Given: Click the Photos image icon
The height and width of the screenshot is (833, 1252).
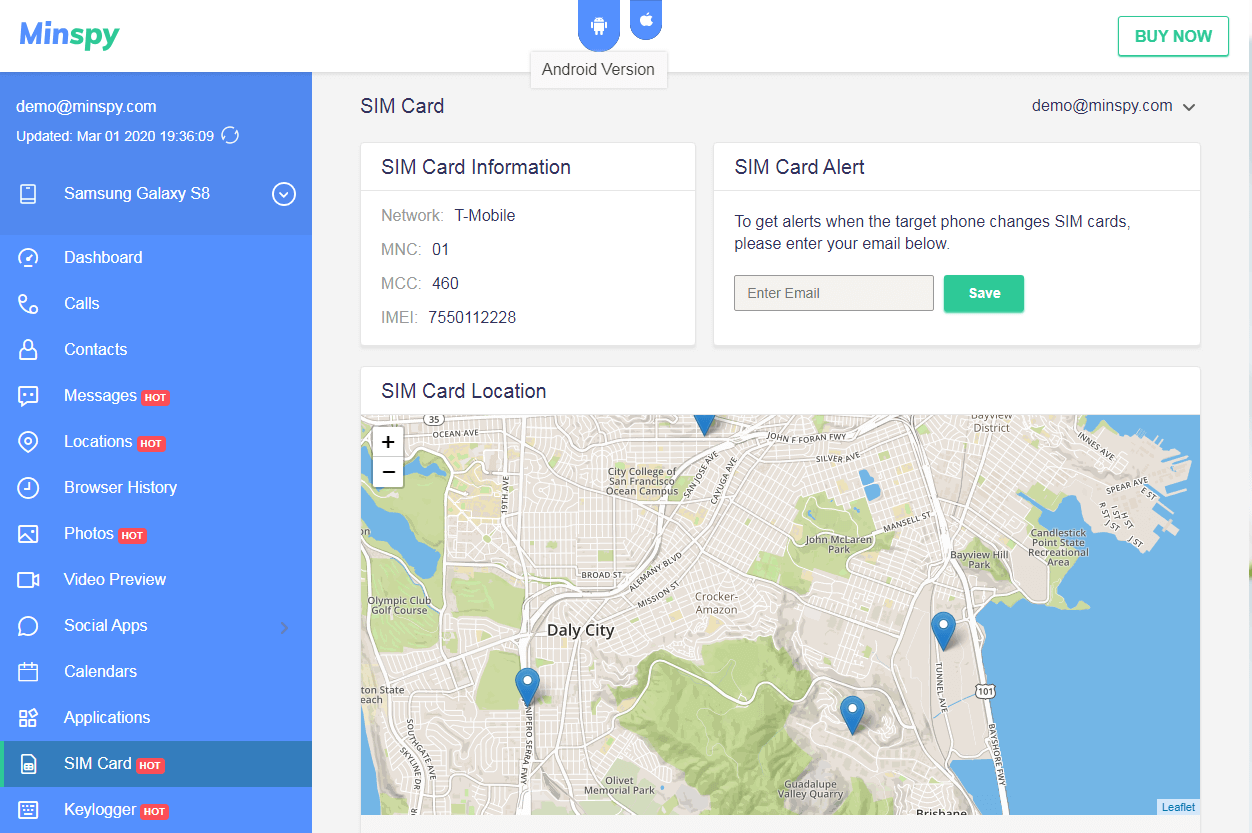Looking at the screenshot, I should tap(28, 533).
